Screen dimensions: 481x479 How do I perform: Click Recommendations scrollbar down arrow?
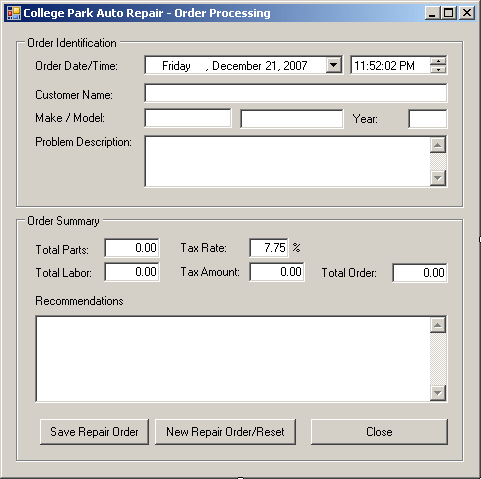pos(438,393)
